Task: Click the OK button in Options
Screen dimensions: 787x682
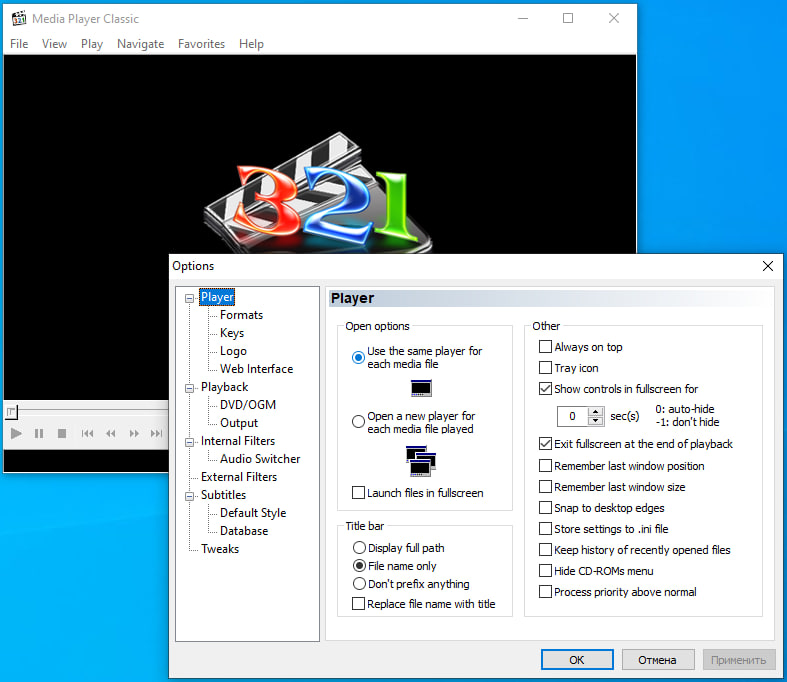Action: tap(577, 660)
